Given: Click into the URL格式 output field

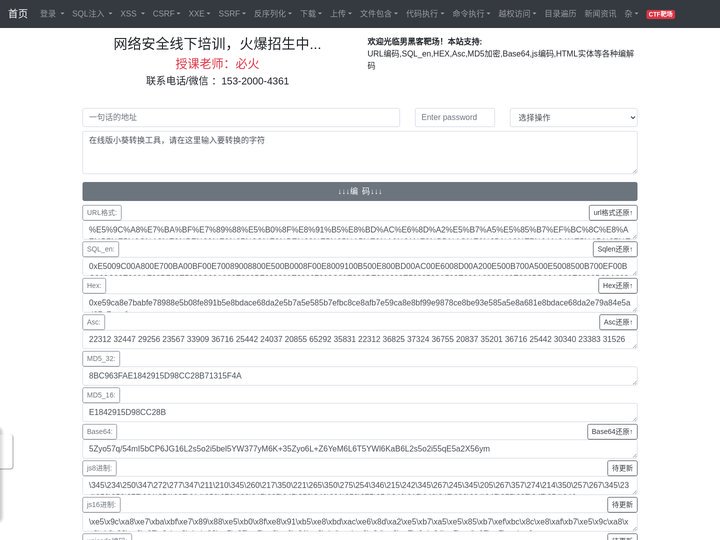Looking at the screenshot, I should [x=360, y=230].
